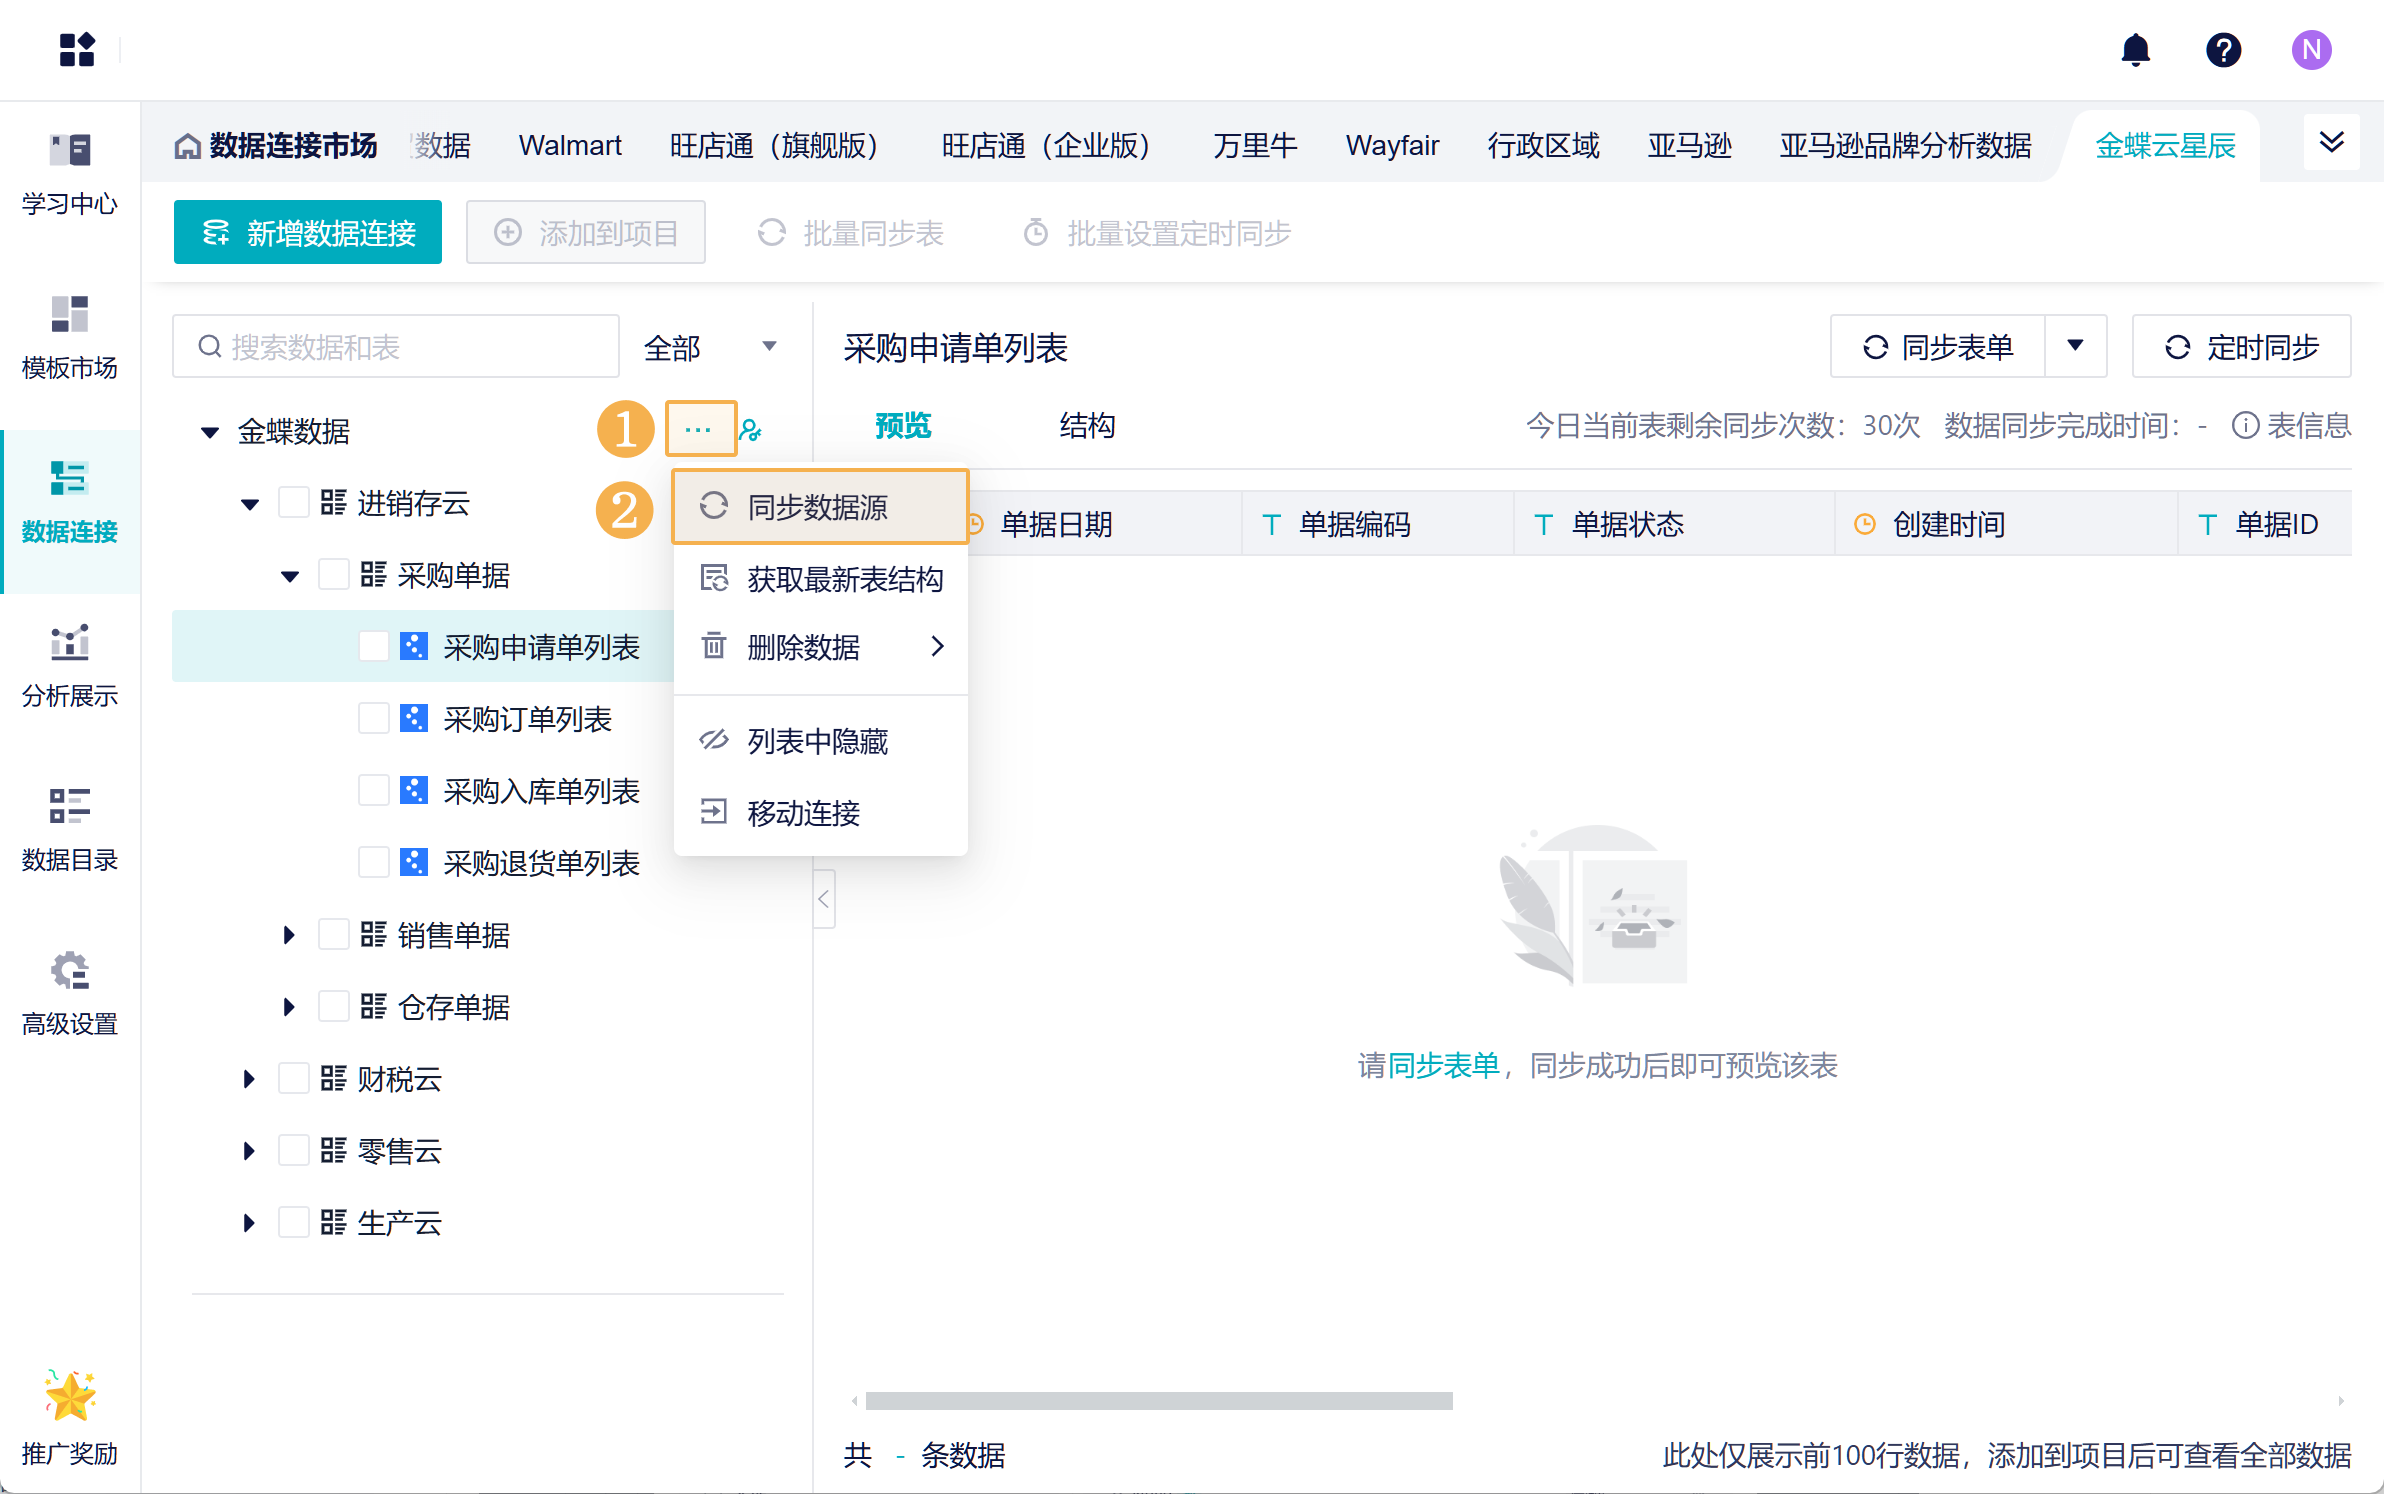Check the 采购订单列表 checkbox
The height and width of the screenshot is (1494, 2384).
click(x=374, y=718)
